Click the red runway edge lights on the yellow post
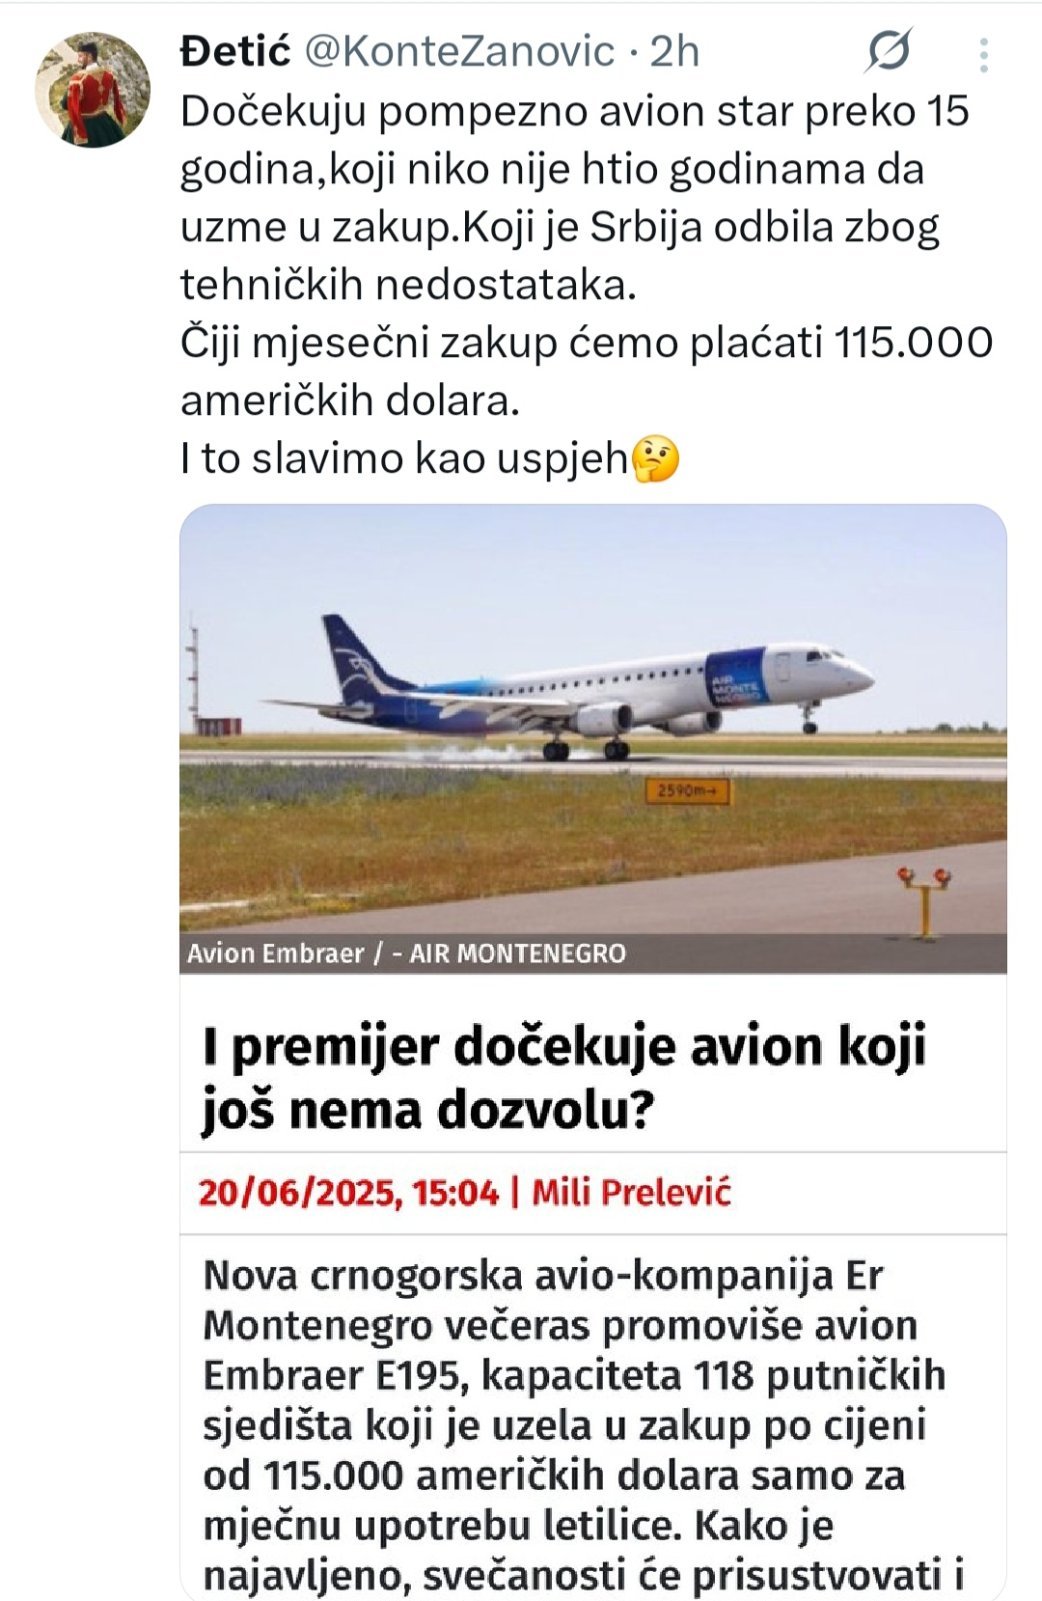 [925, 878]
